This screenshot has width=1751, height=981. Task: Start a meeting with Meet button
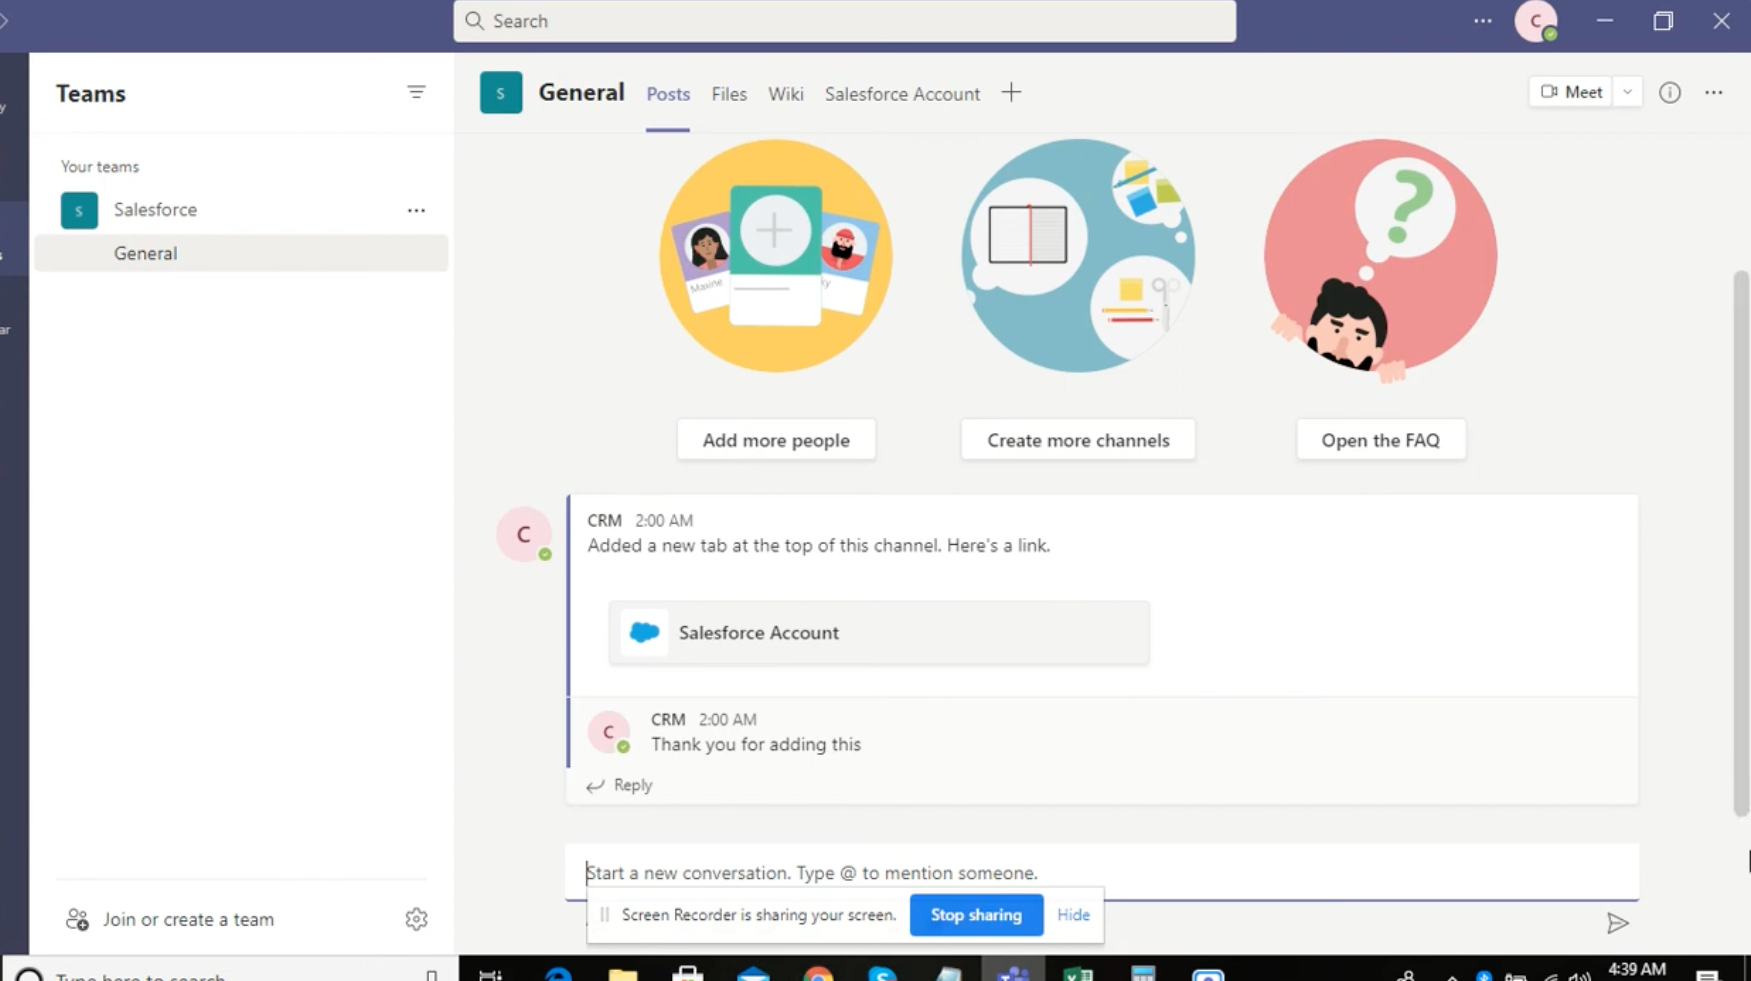[x=1571, y=92]
